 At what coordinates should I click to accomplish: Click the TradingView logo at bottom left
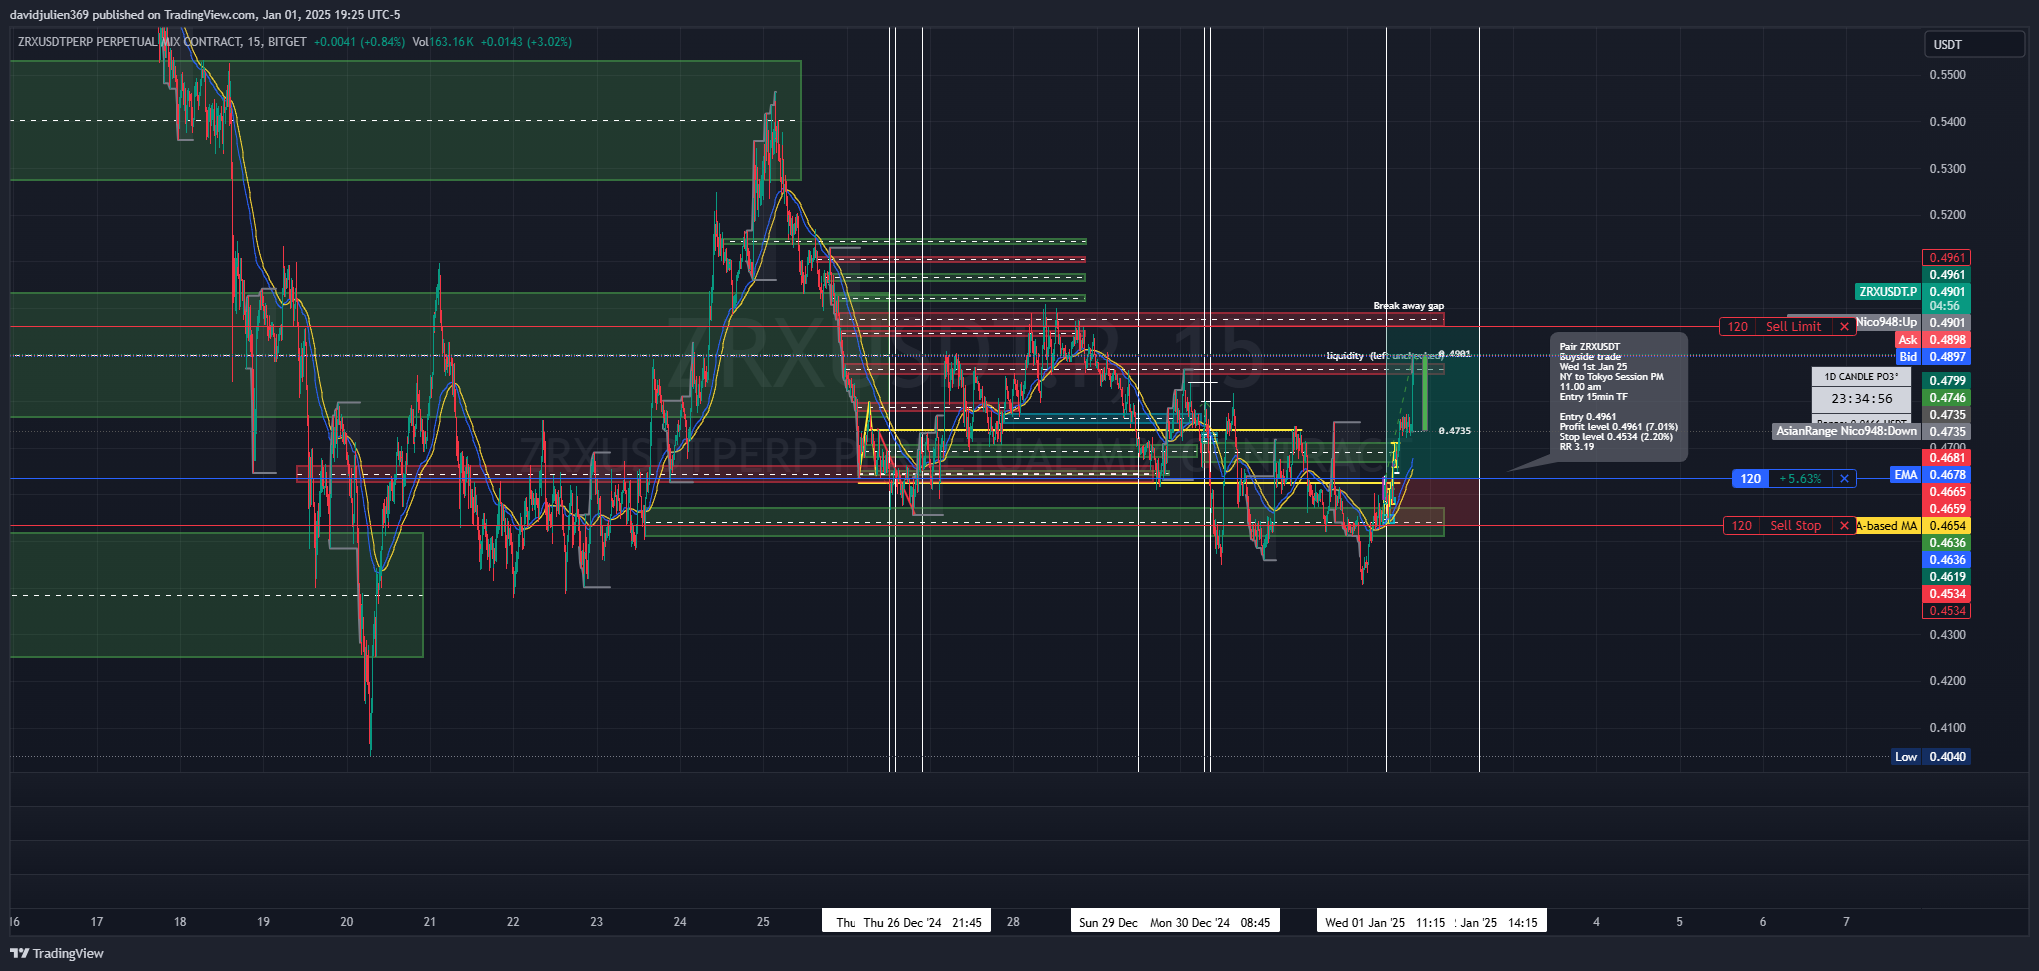click(57, 953)
